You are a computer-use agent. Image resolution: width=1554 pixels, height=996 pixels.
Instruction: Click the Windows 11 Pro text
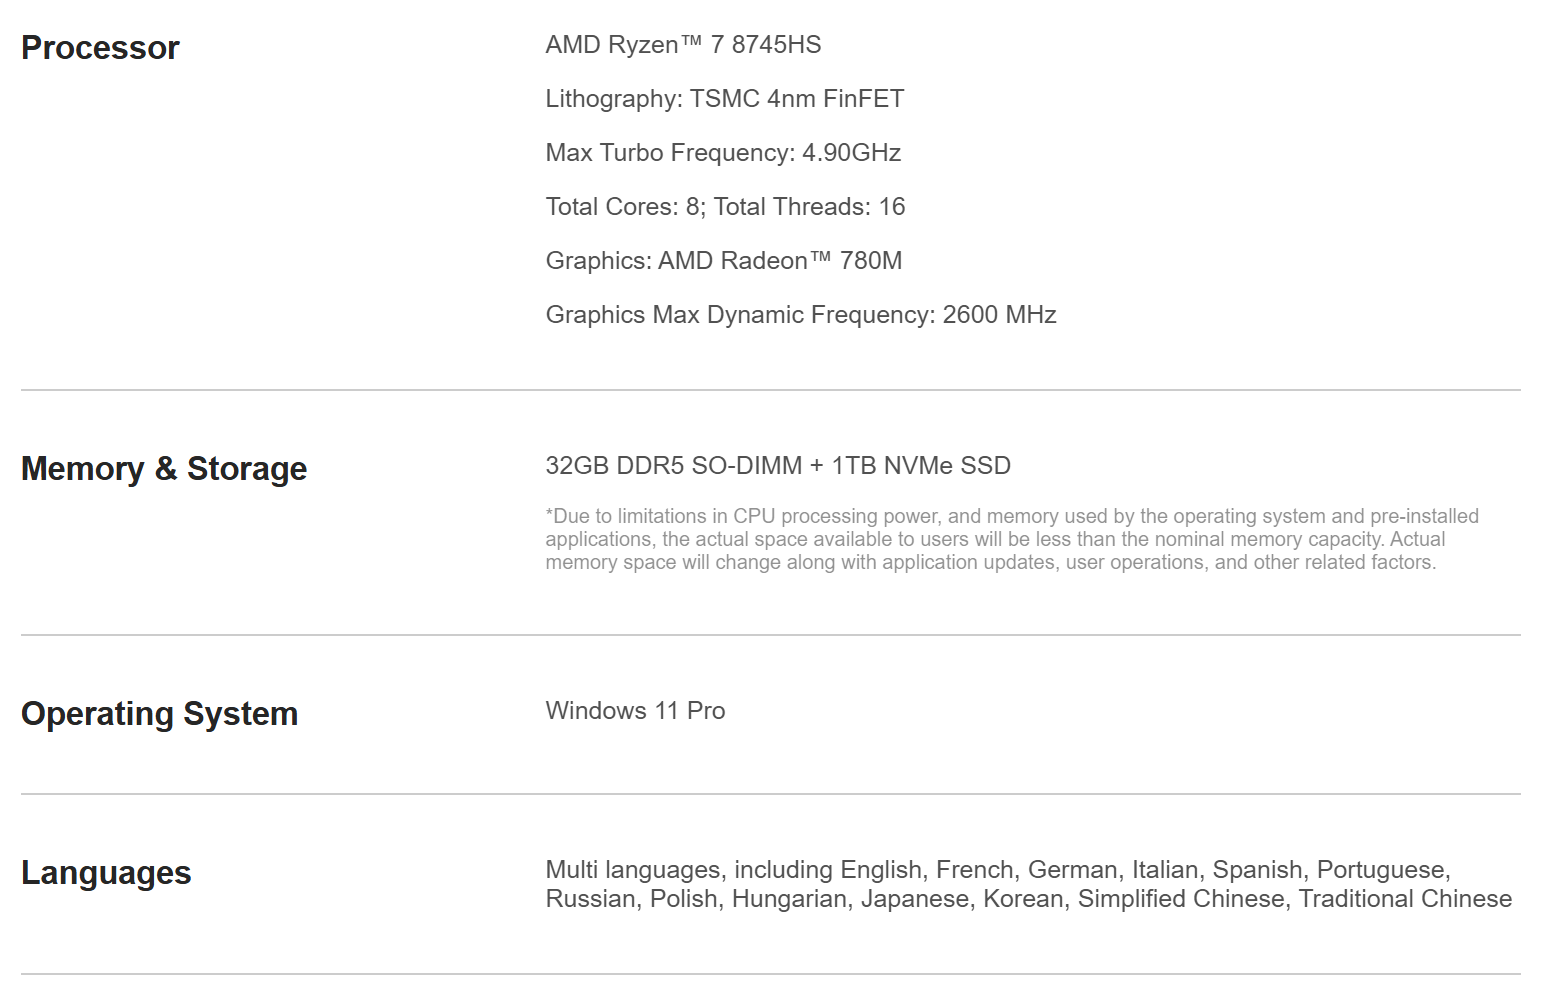[635, 711]
